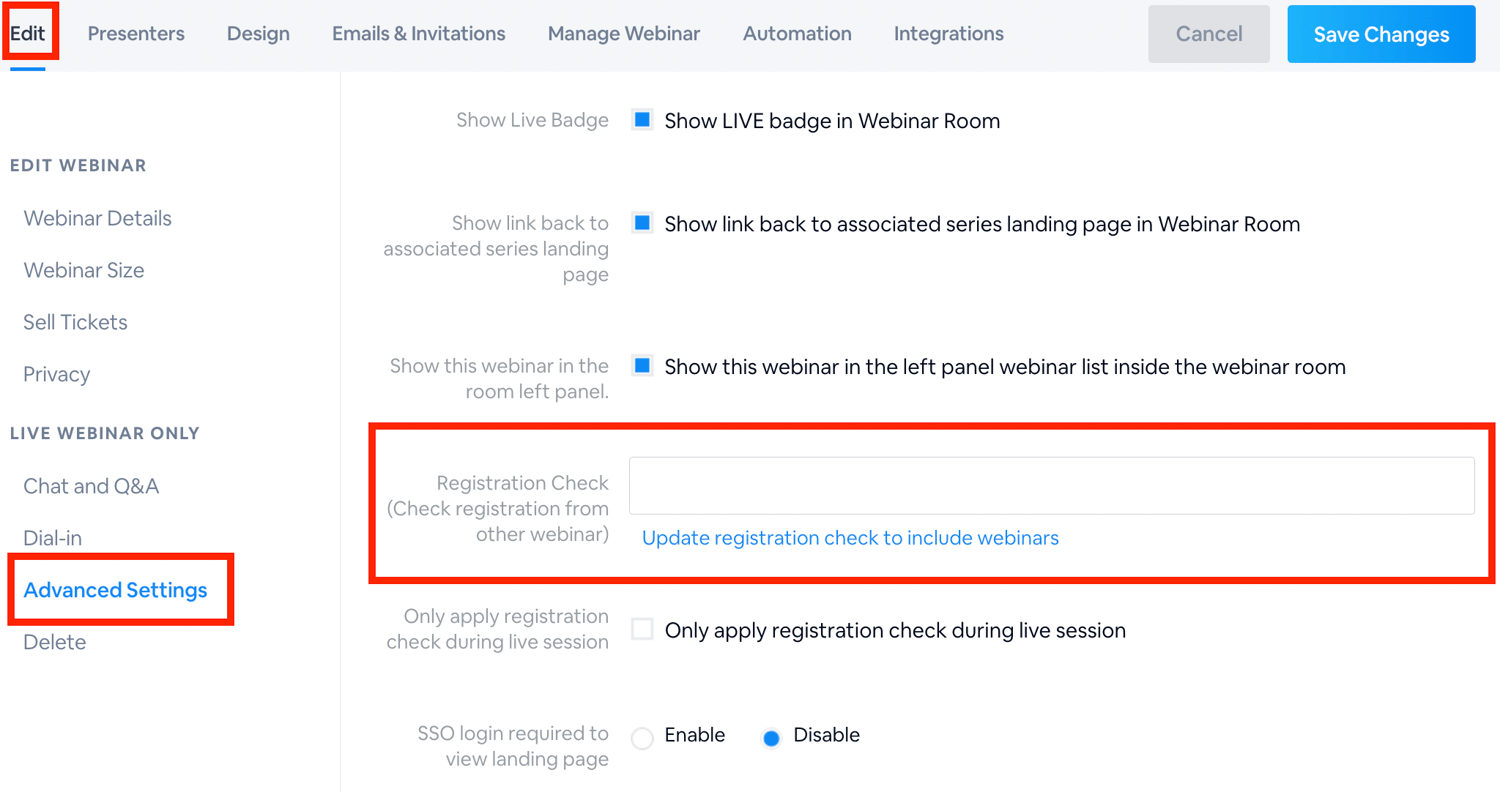Open the Manage Webinar tab
Screen dimensions: 1500x792
click(623, 33)
